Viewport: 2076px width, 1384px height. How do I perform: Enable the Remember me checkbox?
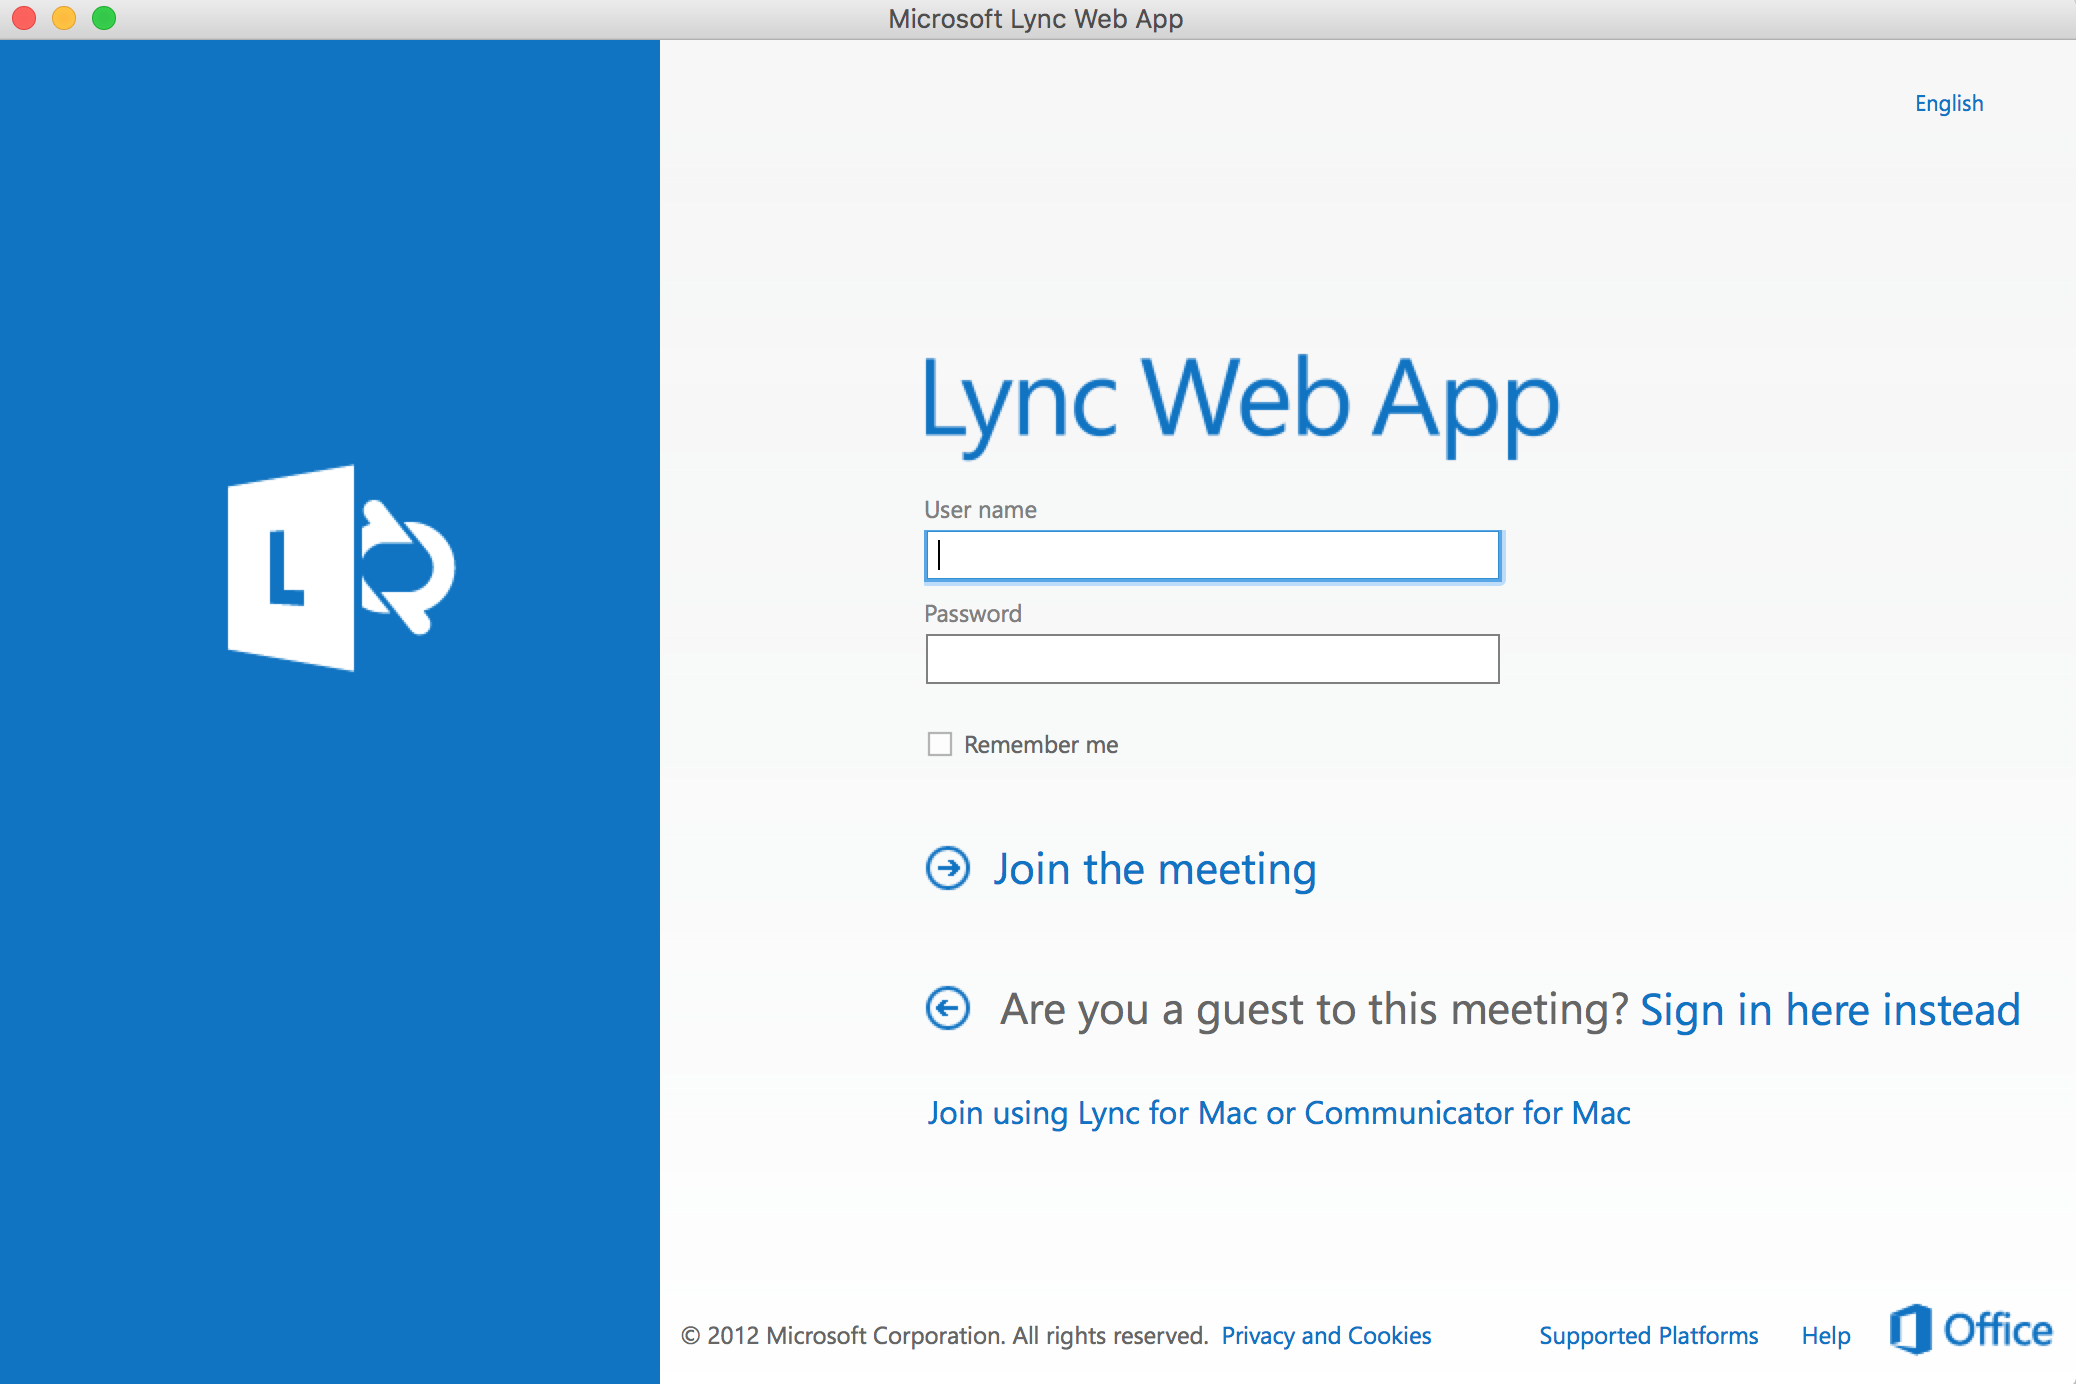pos(939,744)
